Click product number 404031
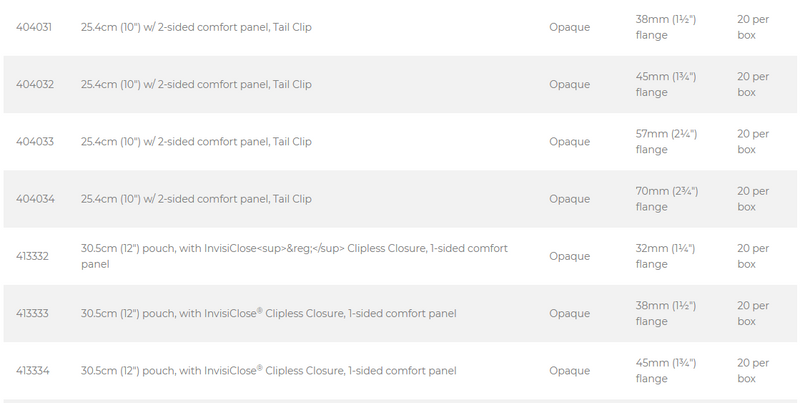Image resolution: width=800 pixels, height=403 pixels. [x=34, y=27]
